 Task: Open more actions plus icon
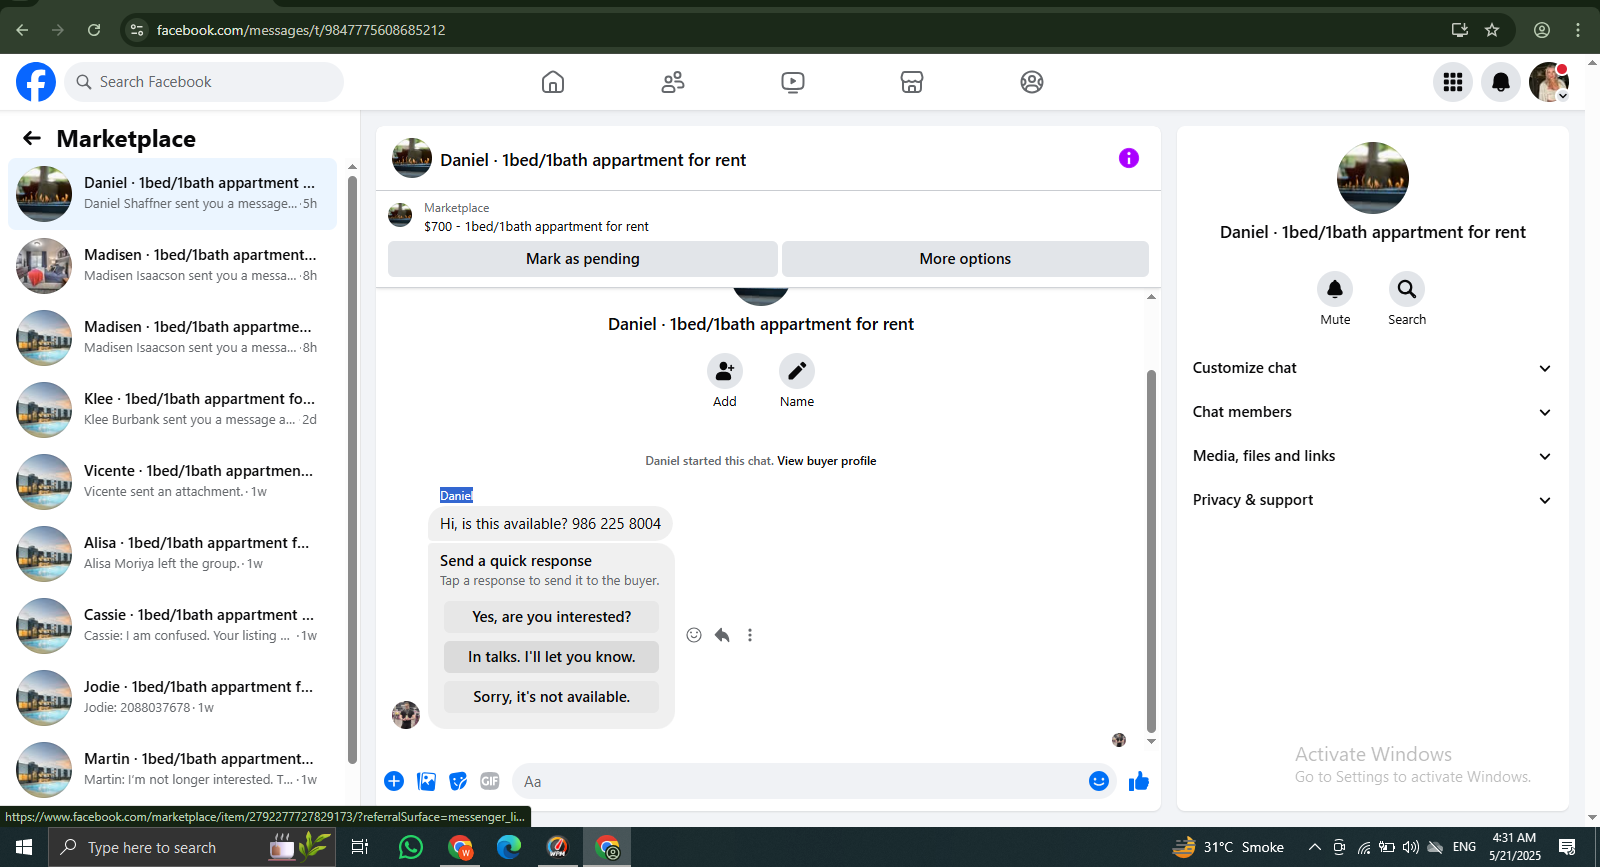pos(394,781)
